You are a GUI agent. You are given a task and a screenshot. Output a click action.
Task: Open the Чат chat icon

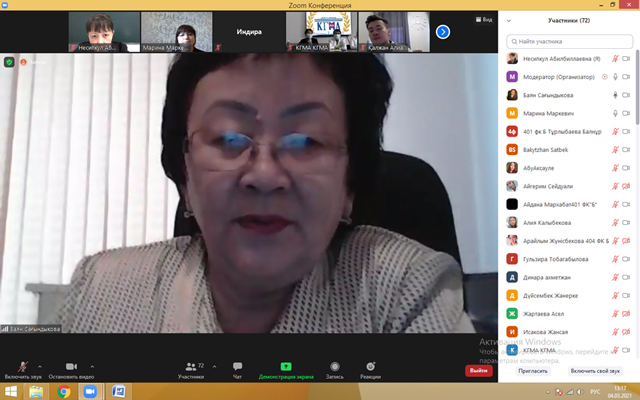pos(237,370)
